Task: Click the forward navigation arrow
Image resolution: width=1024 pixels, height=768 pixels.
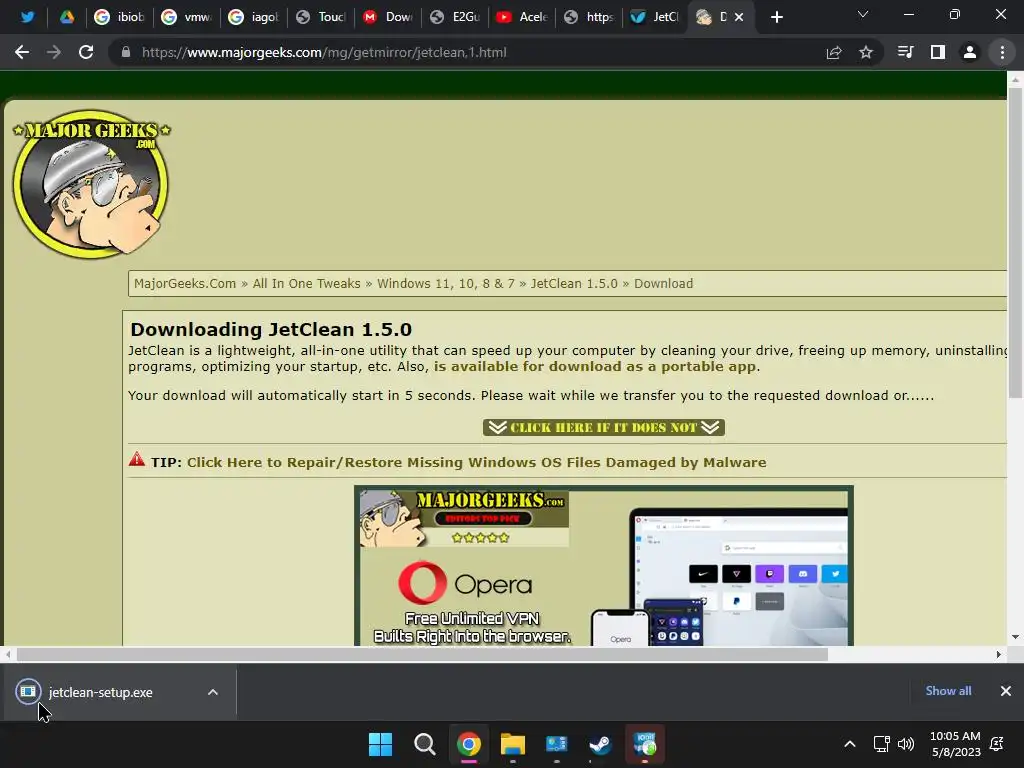Action: 54,52
